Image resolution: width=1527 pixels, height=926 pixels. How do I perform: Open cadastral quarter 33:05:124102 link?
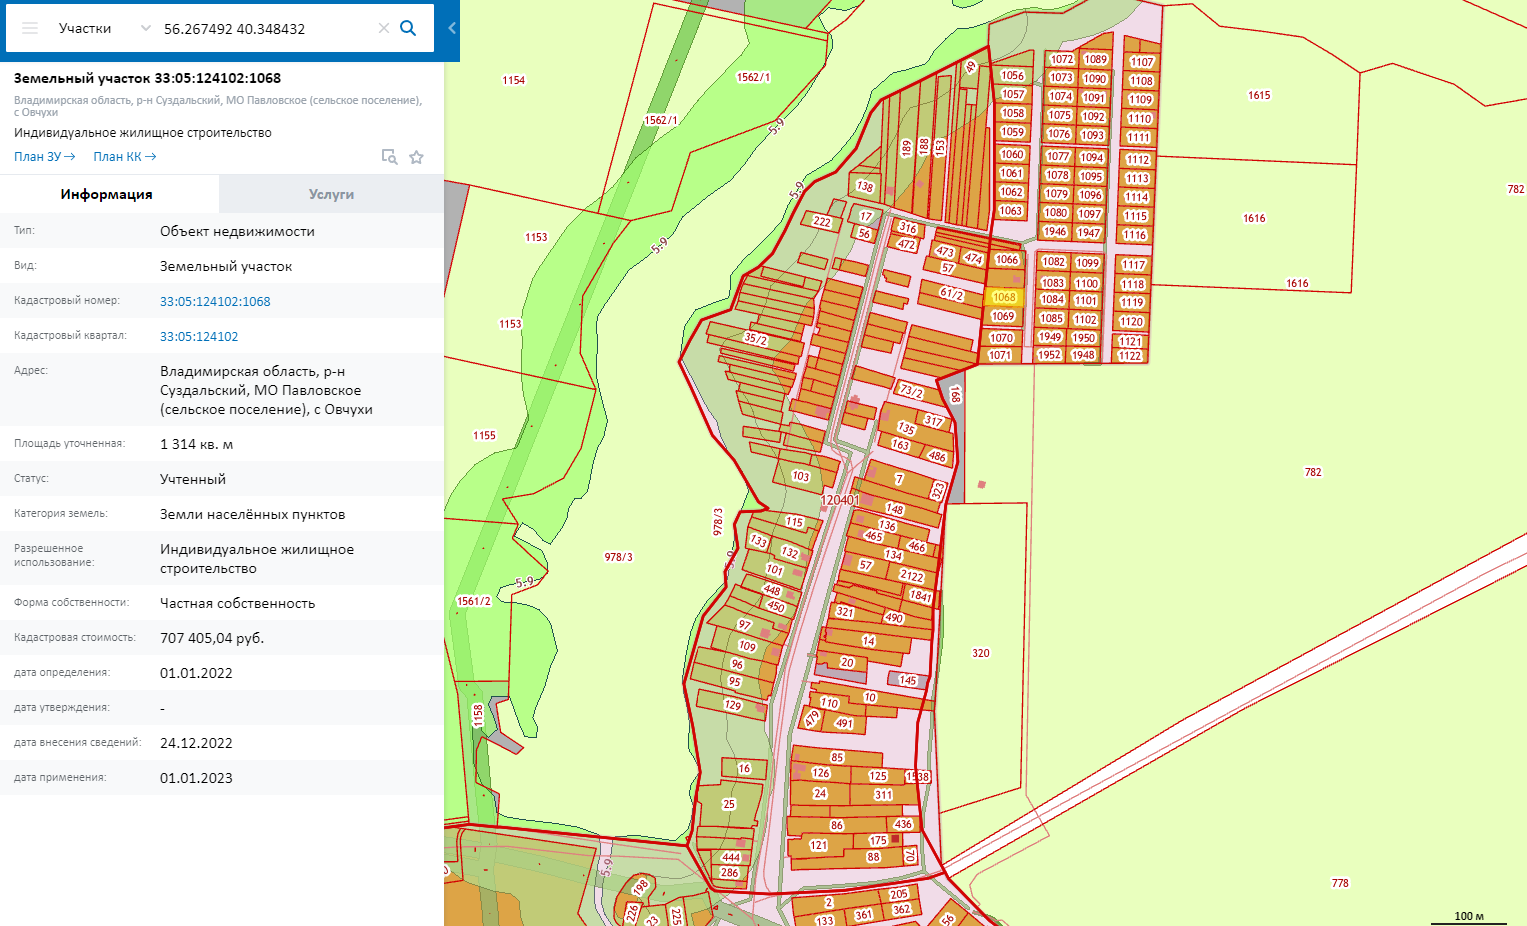click(199, 336)
